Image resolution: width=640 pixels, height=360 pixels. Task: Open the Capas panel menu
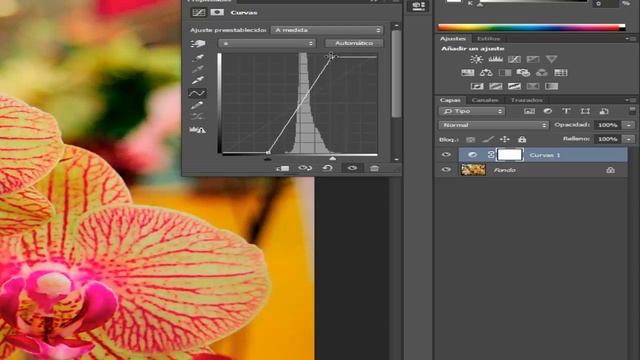point(631,100)
